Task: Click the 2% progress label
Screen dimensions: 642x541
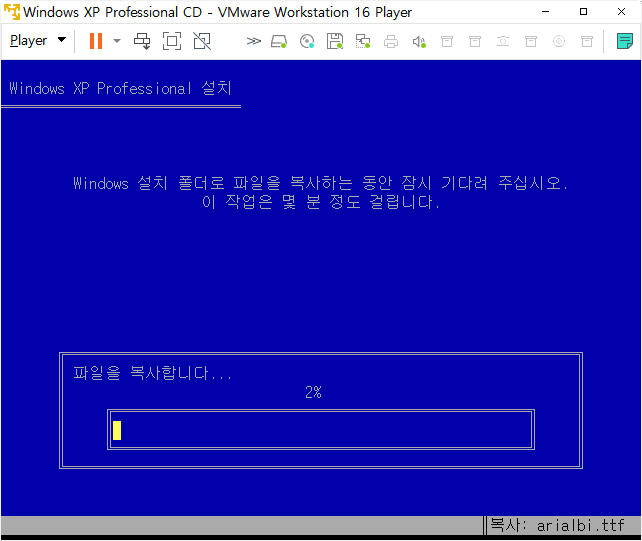Action: click(x=313, y=392)
